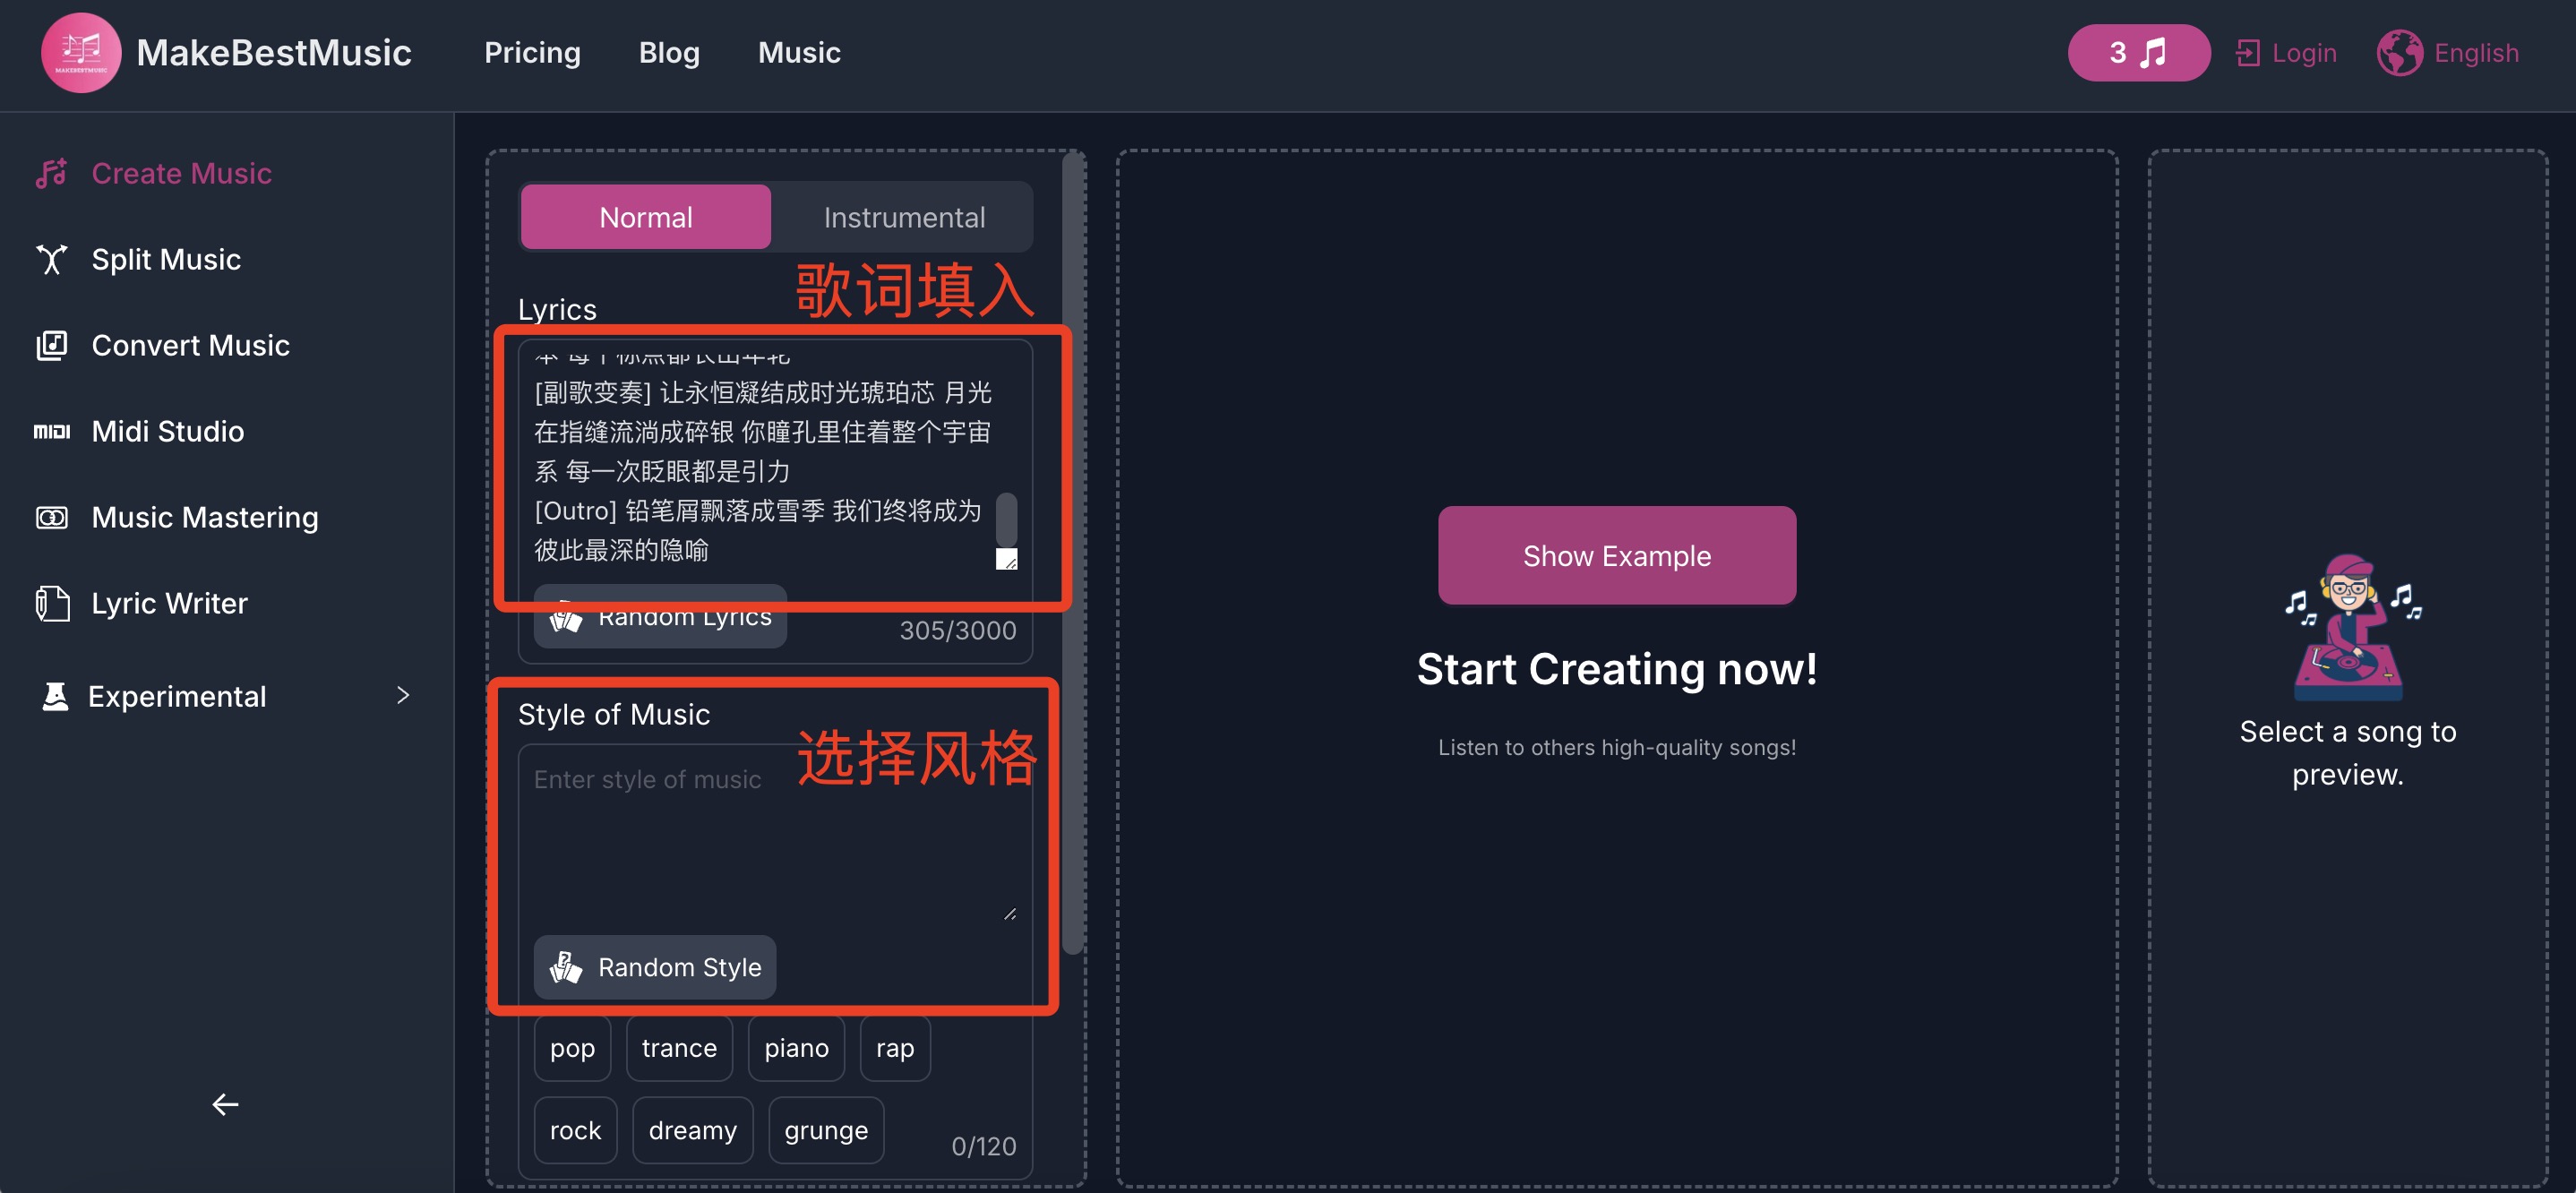Click the Show Example button
Screen dimensions: 2576x1193
coord(1616,556)
